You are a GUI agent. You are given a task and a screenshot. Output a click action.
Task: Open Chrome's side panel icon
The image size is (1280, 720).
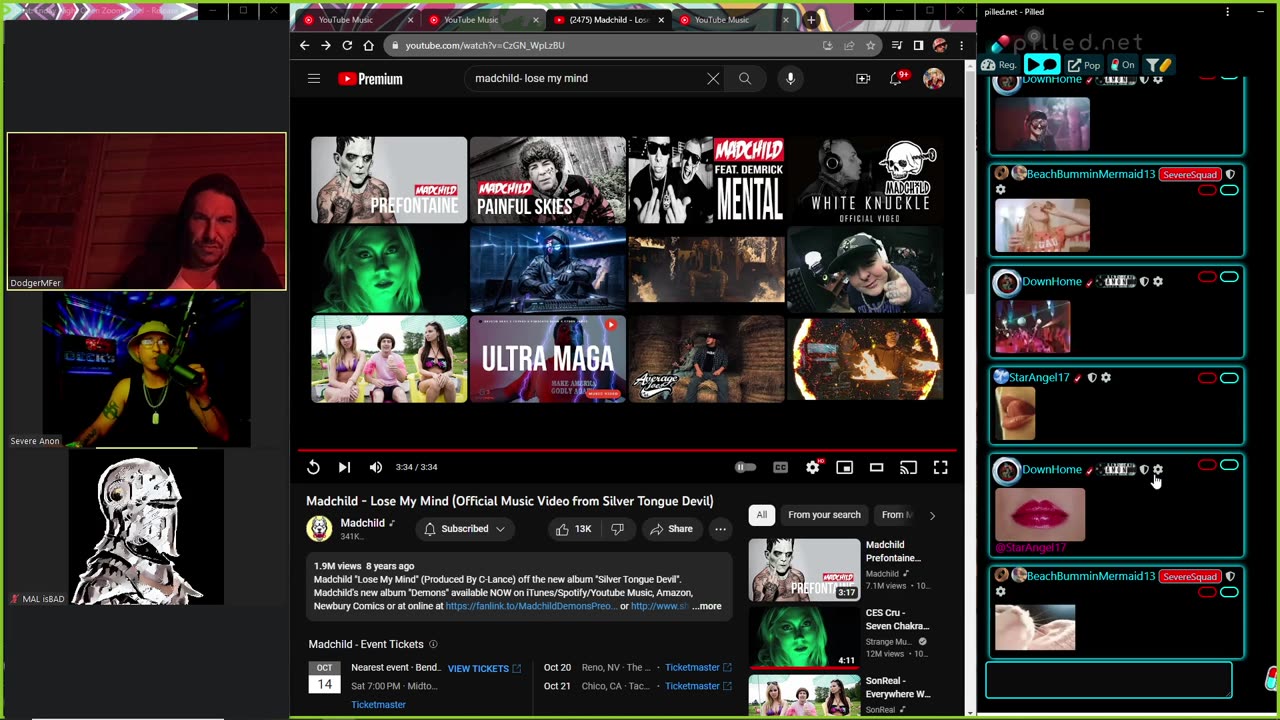pyautogui.click(x=918, y=45)
